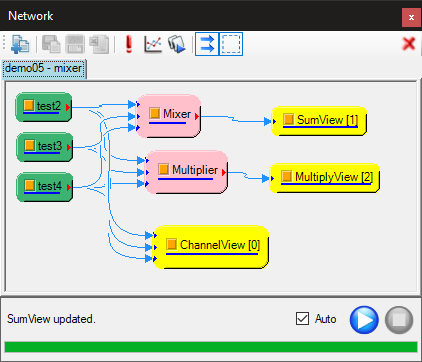Open the line chart plot icon

[x=153, y=44]
